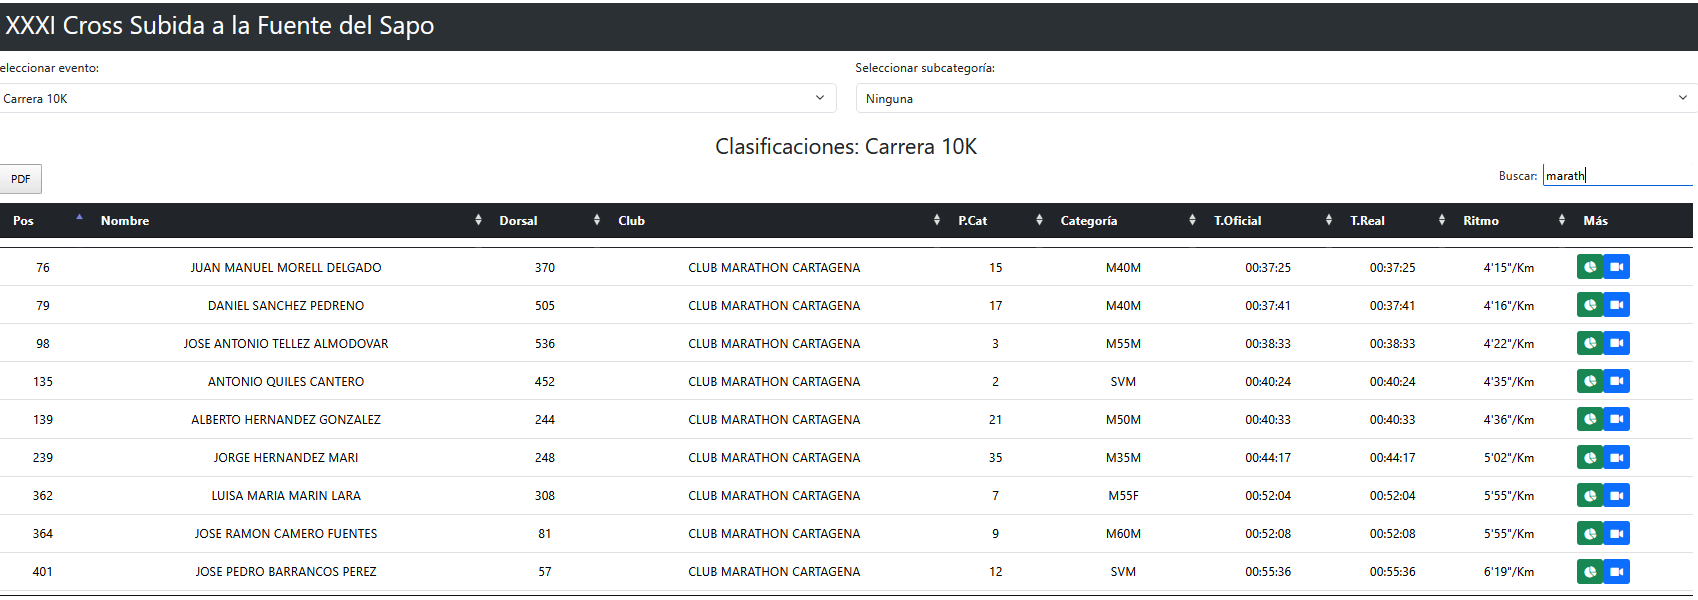Click heading Clasificaciones: Carrera 10K

pos(846,147)
